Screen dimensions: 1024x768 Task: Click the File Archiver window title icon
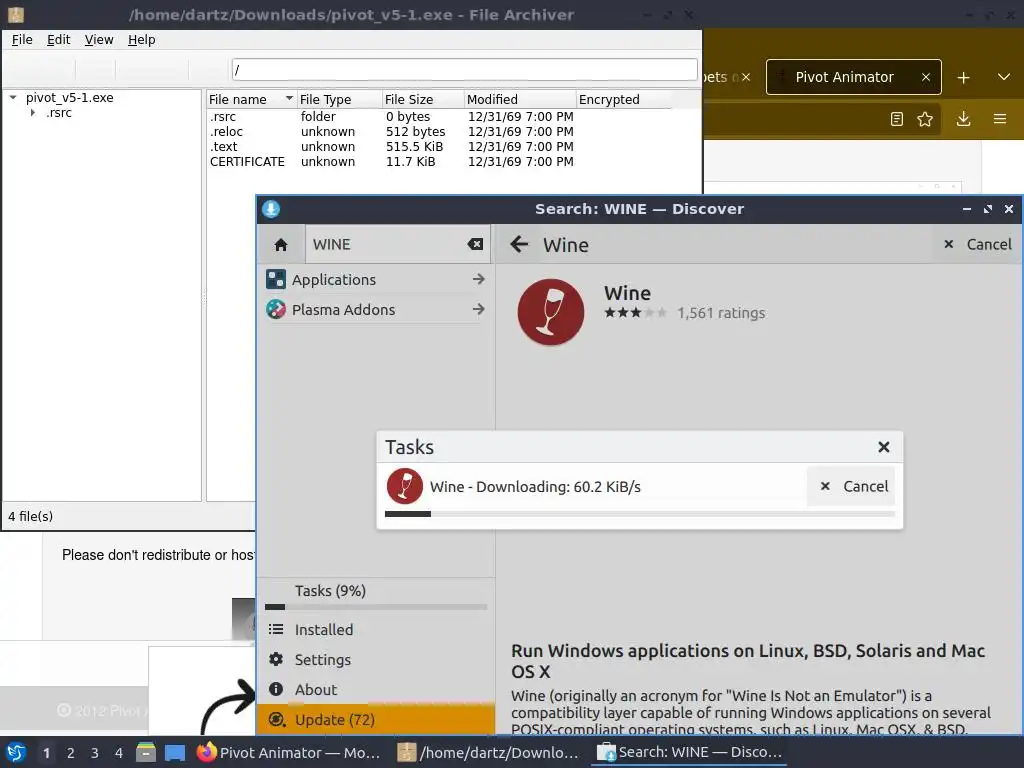point(16,14)
